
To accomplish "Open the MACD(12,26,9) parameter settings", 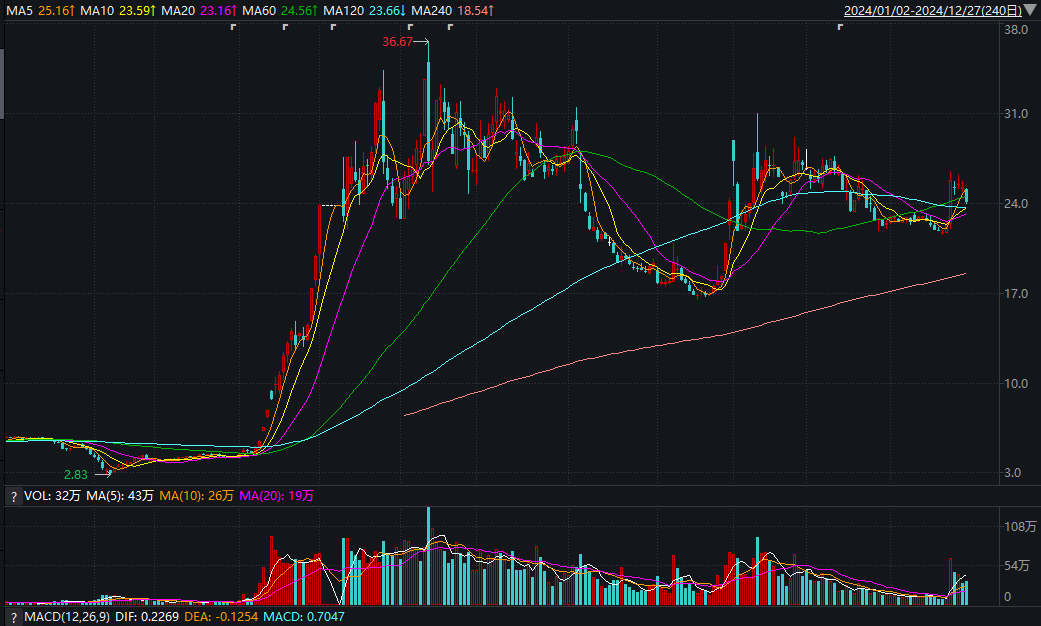I will [x=67, y=617].
